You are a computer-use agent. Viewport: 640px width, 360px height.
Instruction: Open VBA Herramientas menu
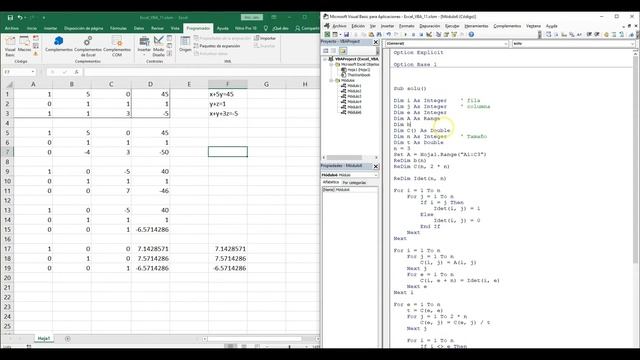476,26
